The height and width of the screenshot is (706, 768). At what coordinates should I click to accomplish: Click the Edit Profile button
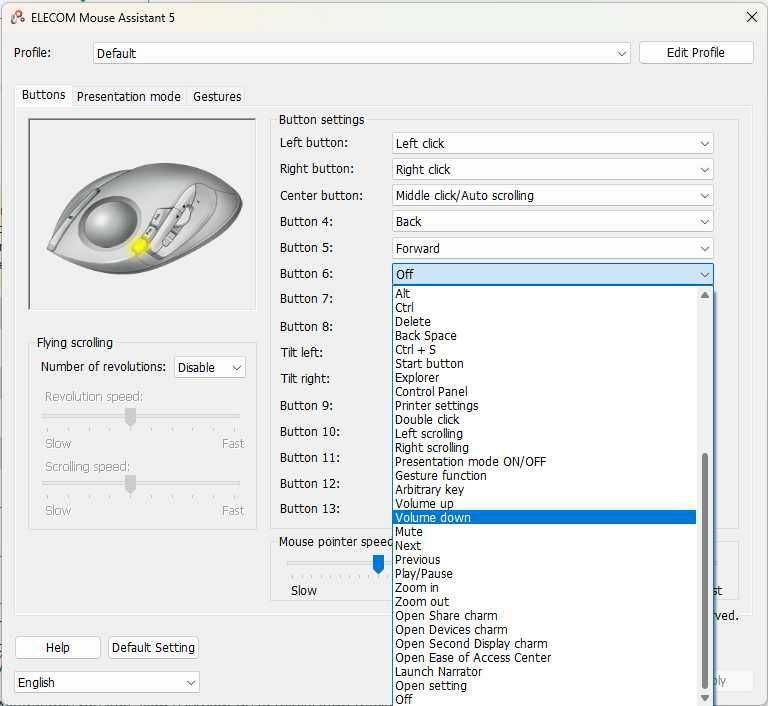[696, 52]
